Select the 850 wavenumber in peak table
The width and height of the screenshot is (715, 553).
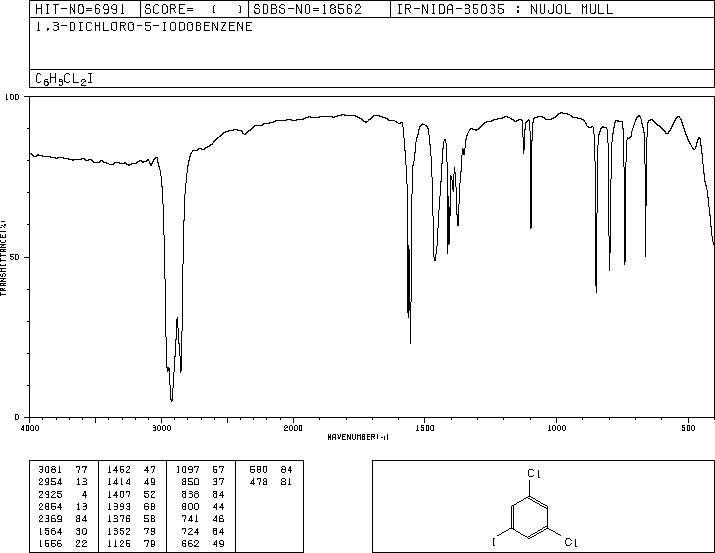click(190, 482)
